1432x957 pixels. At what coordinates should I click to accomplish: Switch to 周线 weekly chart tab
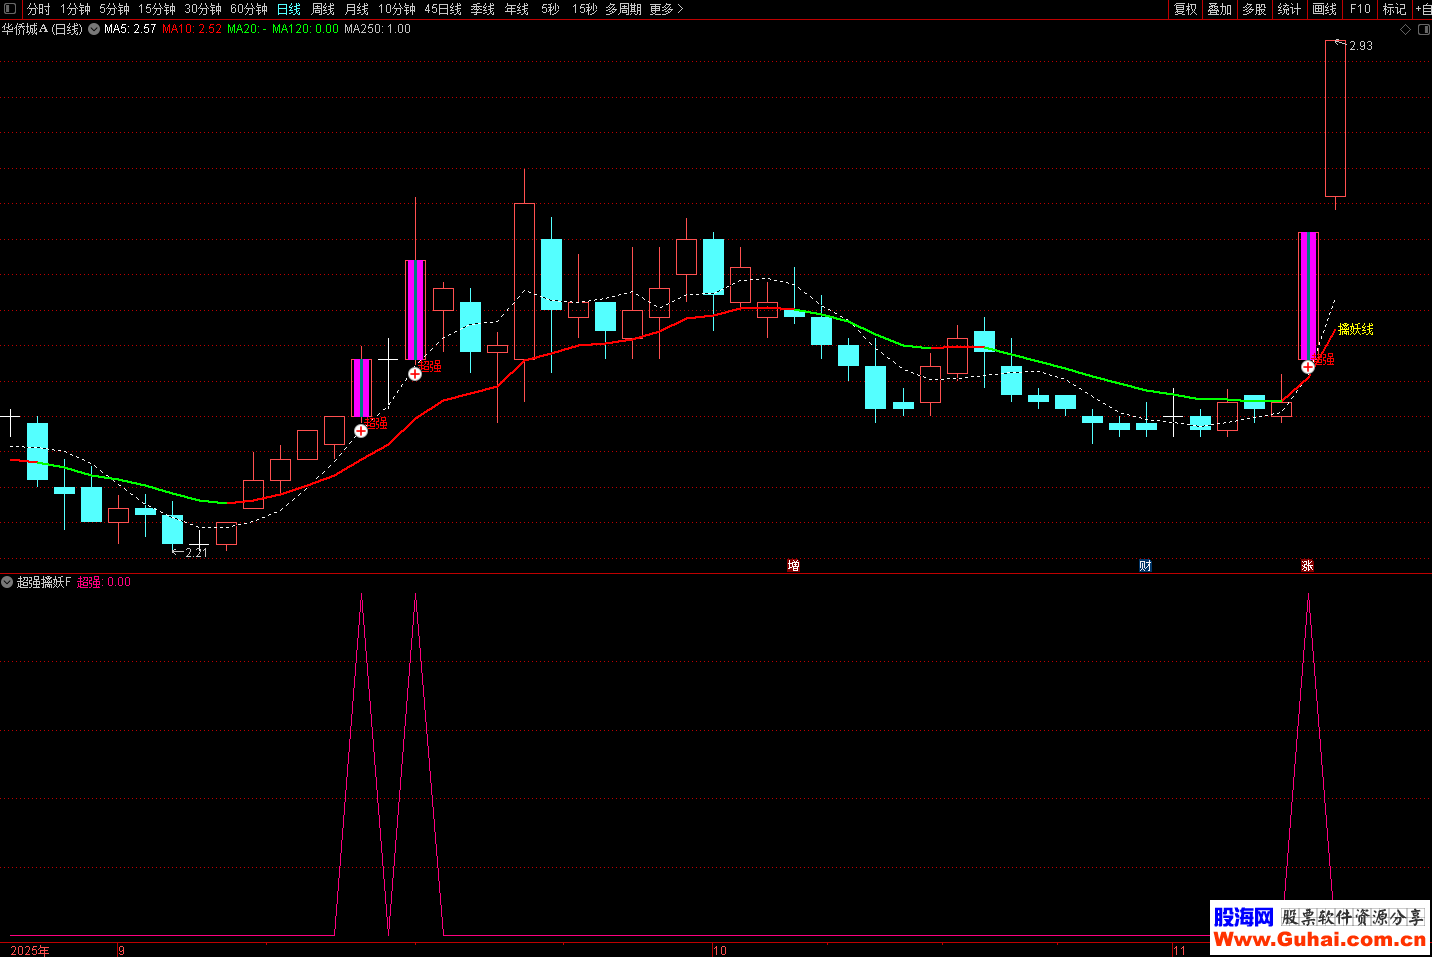323,9
